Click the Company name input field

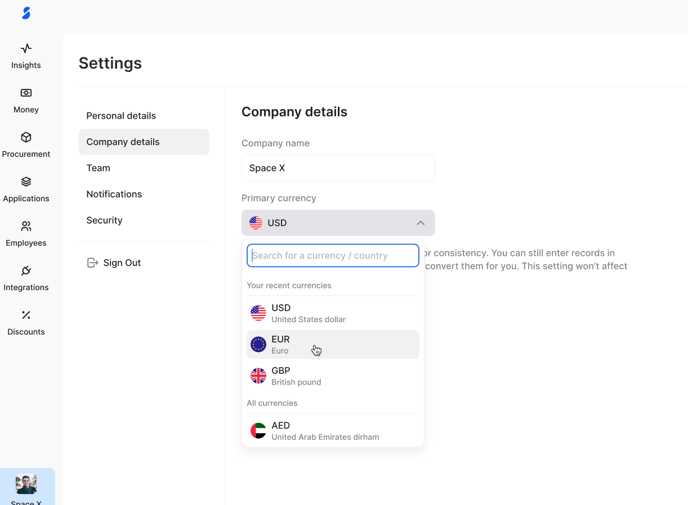337,168
